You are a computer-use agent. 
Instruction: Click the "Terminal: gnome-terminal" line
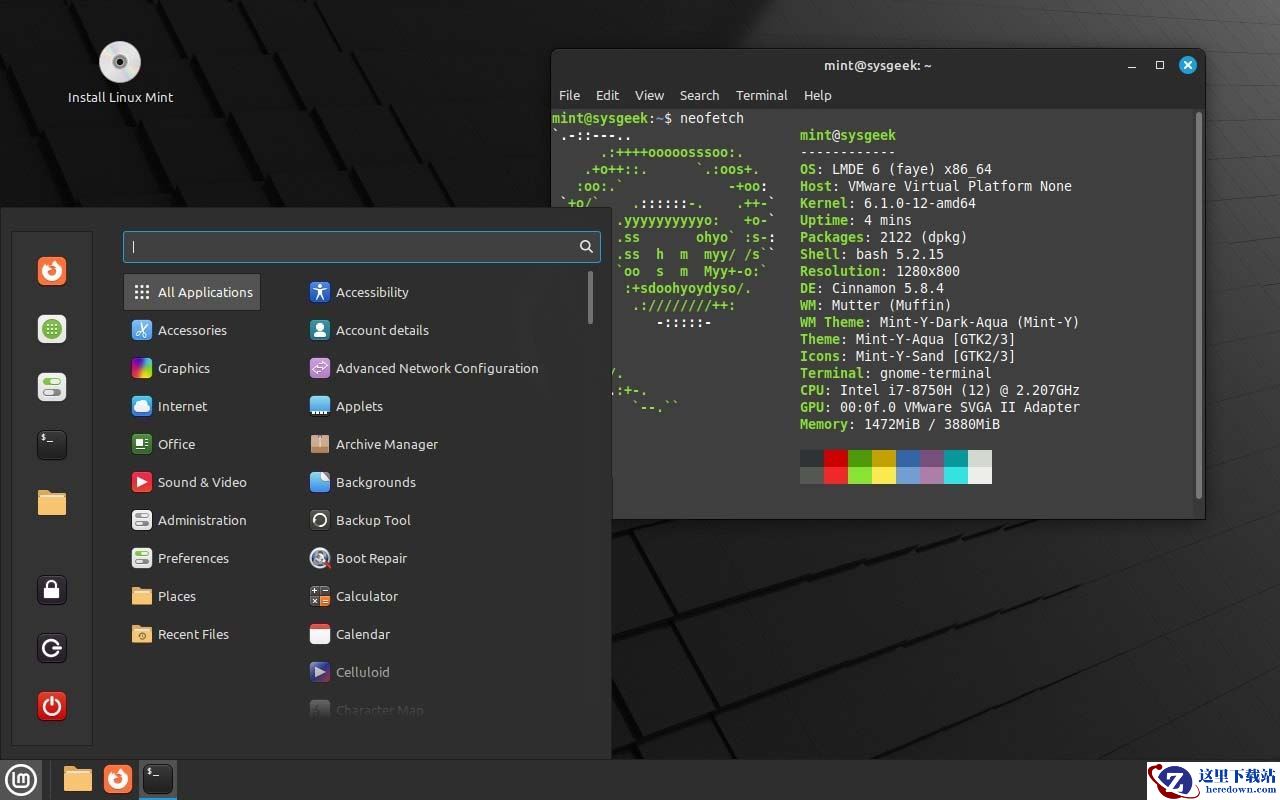(896, 373)
